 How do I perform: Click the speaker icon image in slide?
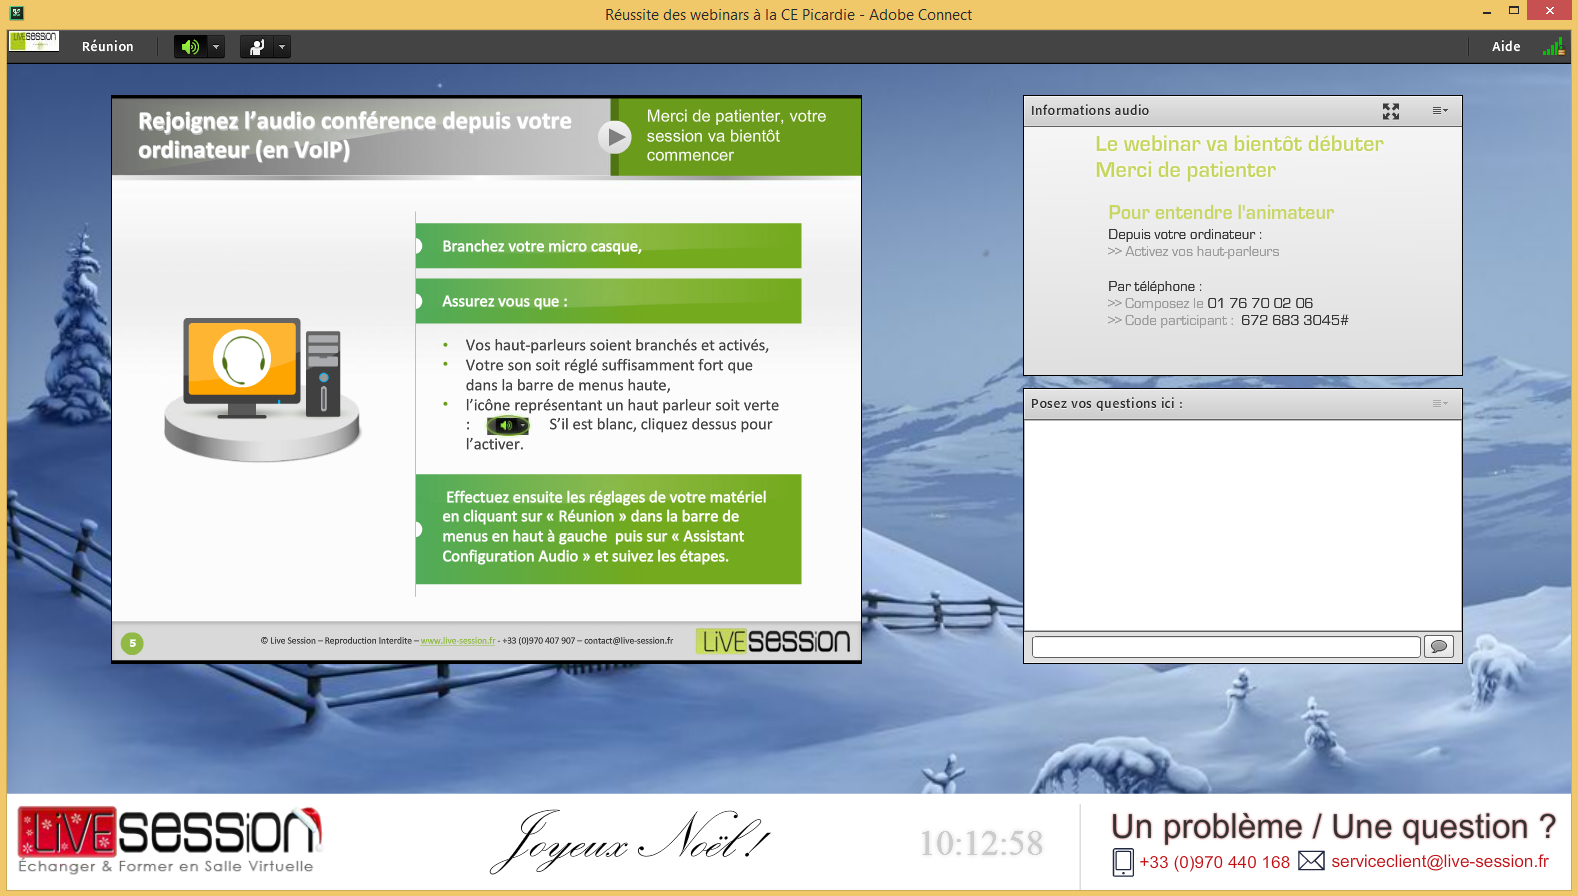pos(507,425)
